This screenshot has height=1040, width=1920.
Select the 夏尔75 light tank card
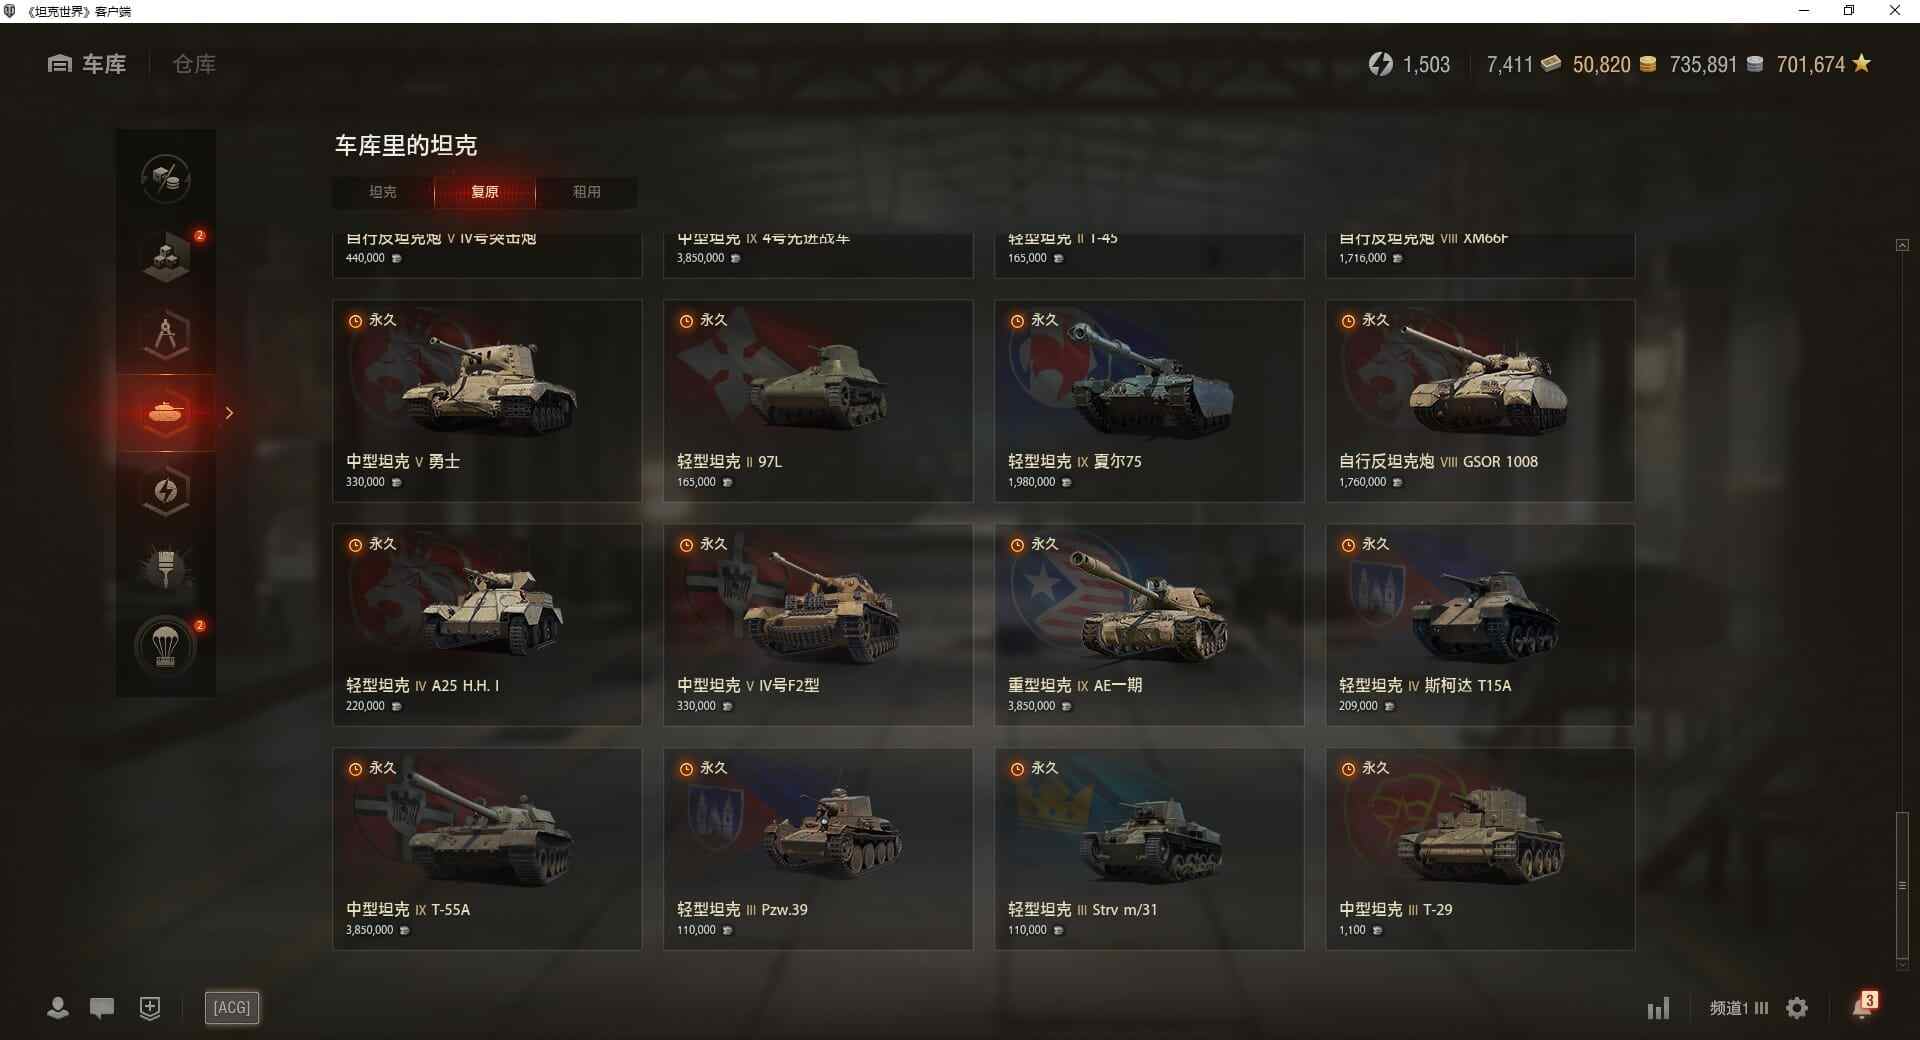pyautogui.click(x=1149, y=401)
